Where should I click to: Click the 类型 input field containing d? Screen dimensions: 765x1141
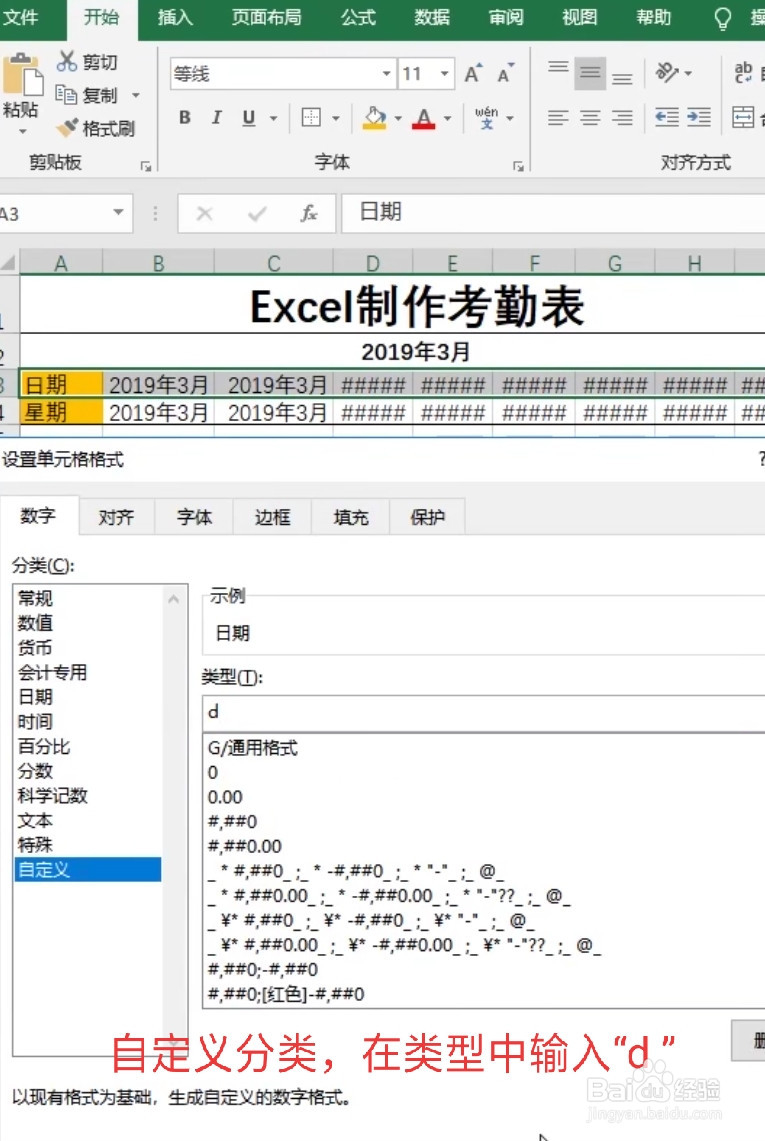click(x=483, y=712)
